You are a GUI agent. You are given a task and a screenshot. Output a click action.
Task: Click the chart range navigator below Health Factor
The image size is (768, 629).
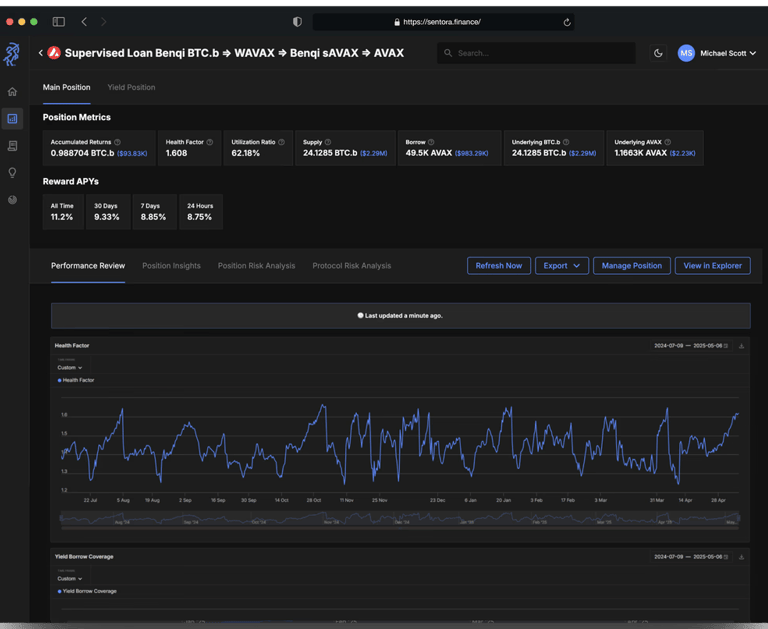coord(400,519)
